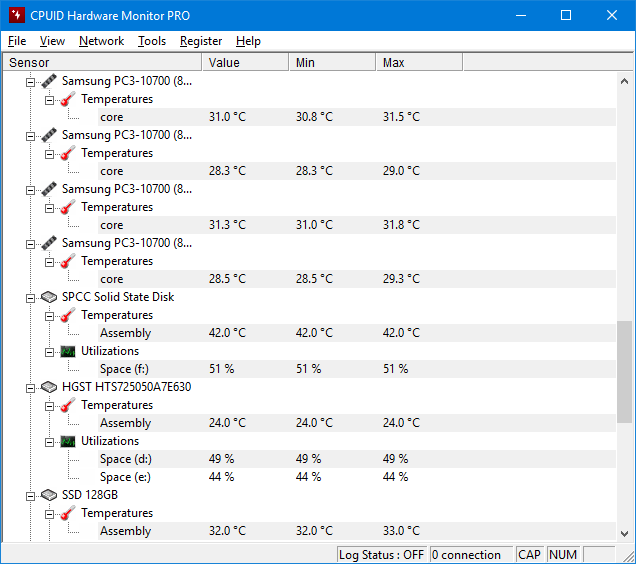Viewport: 636px width, 564px height.
Task: Click the 31.5 °C max value
Action: (x=401, y=117)
